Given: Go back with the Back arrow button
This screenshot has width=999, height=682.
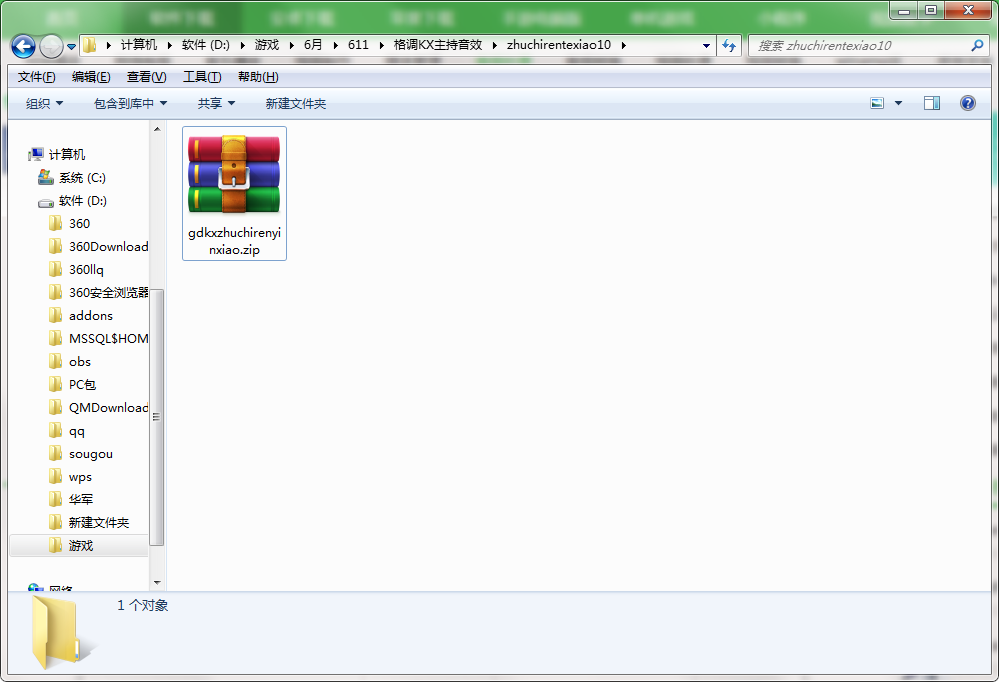Looking at the screenshot, I should (24, 46).
